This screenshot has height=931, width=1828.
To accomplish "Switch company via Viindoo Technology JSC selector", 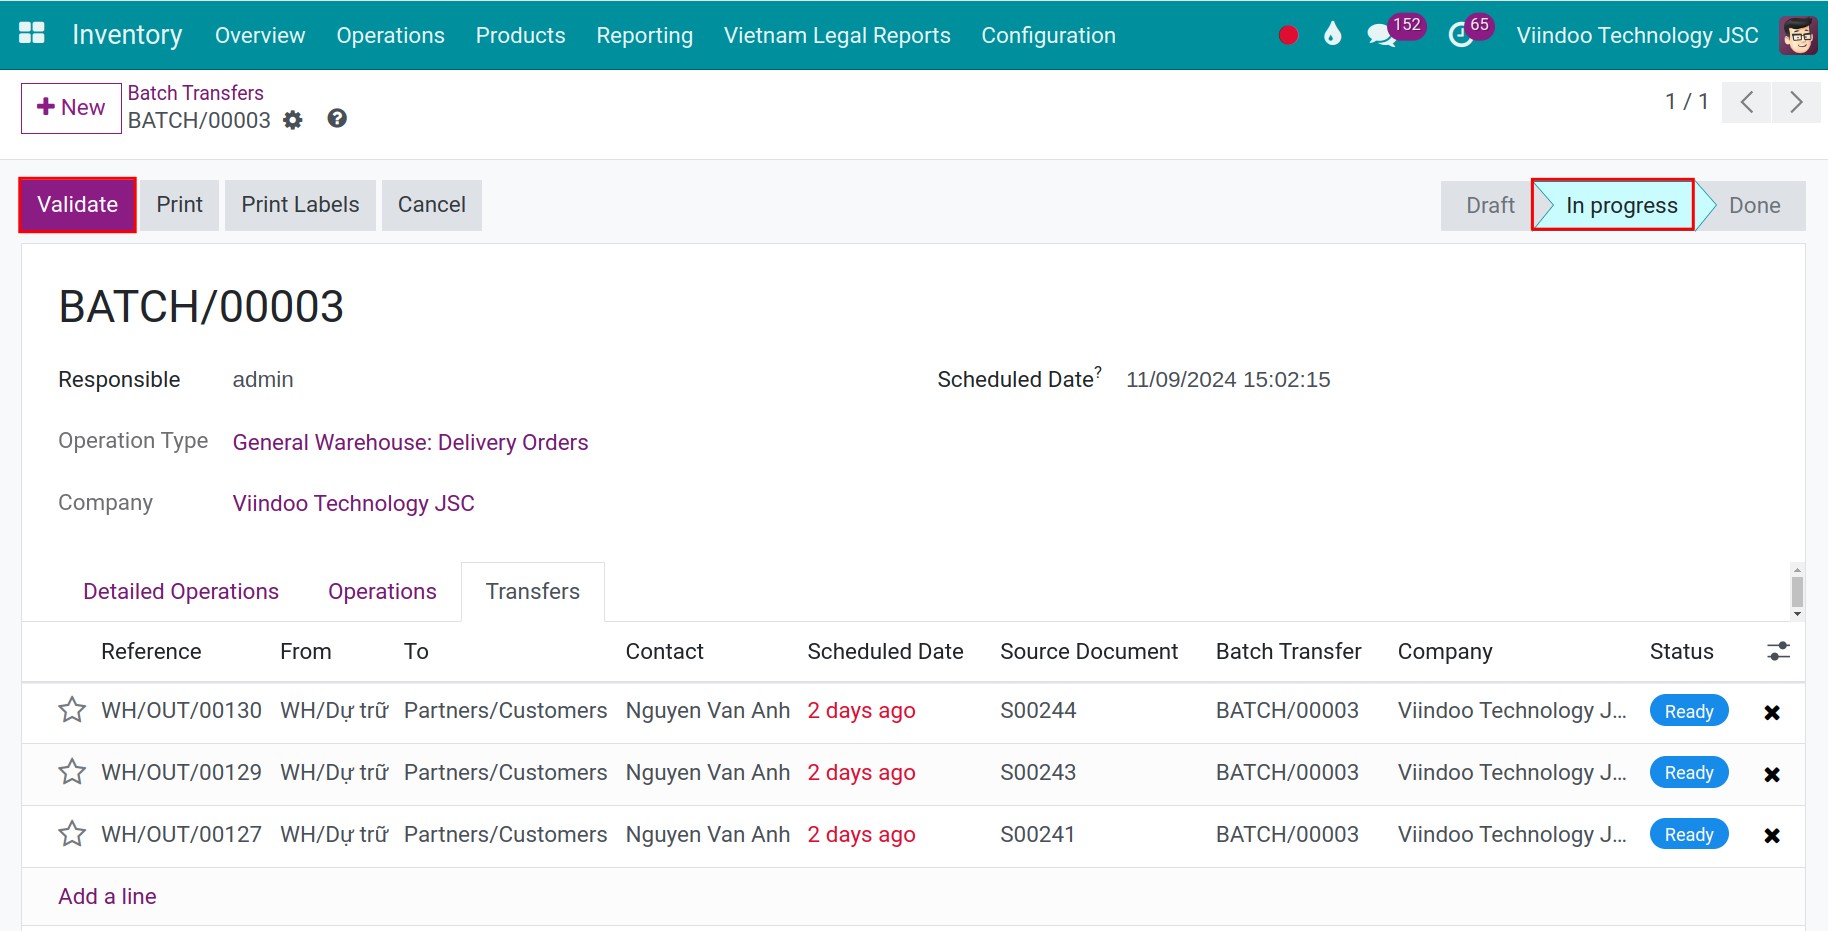I will (1637, 35).
